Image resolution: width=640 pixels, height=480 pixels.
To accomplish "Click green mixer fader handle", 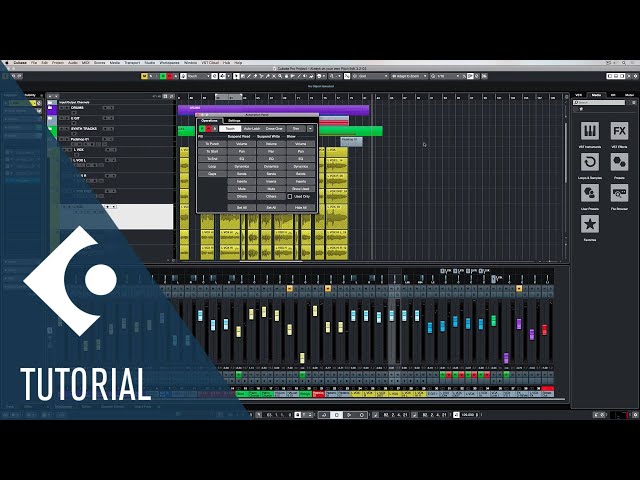I will (493, 320).
